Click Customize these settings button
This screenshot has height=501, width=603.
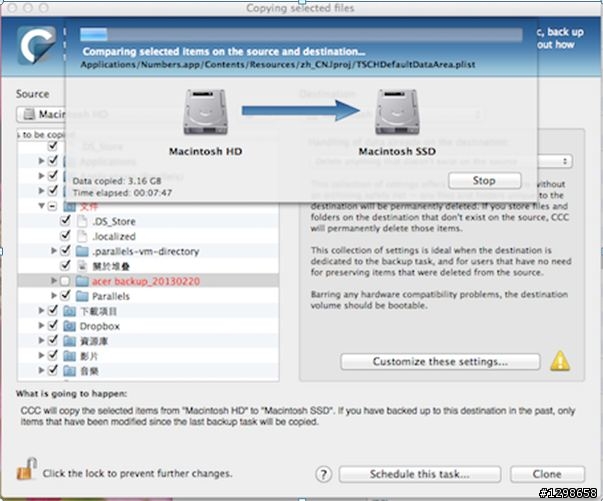[440, 362]
